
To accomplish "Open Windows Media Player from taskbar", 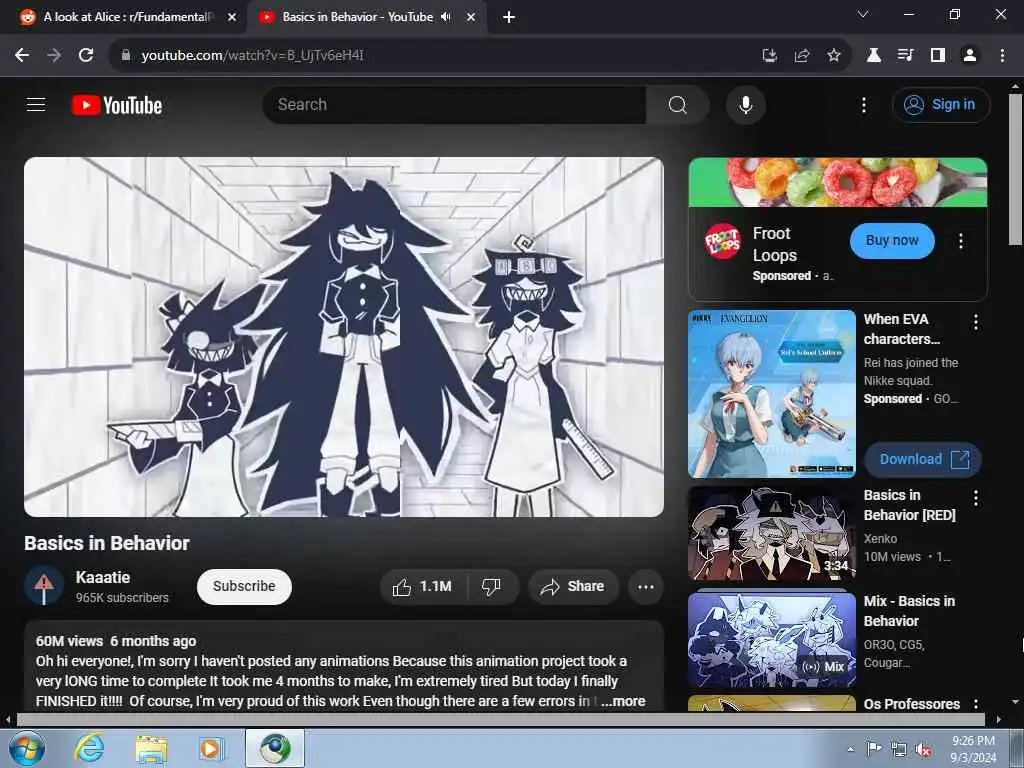I will coord(212,748).
